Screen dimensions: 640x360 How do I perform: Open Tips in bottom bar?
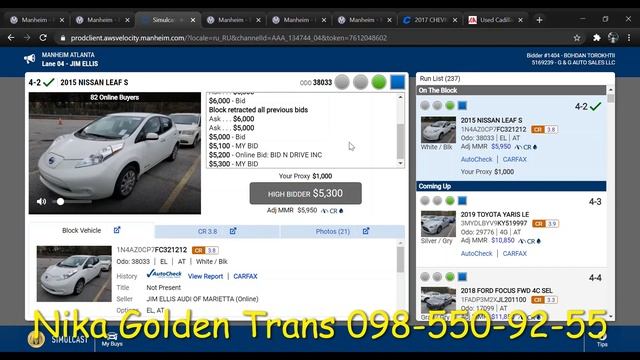[x=602, y=340]
